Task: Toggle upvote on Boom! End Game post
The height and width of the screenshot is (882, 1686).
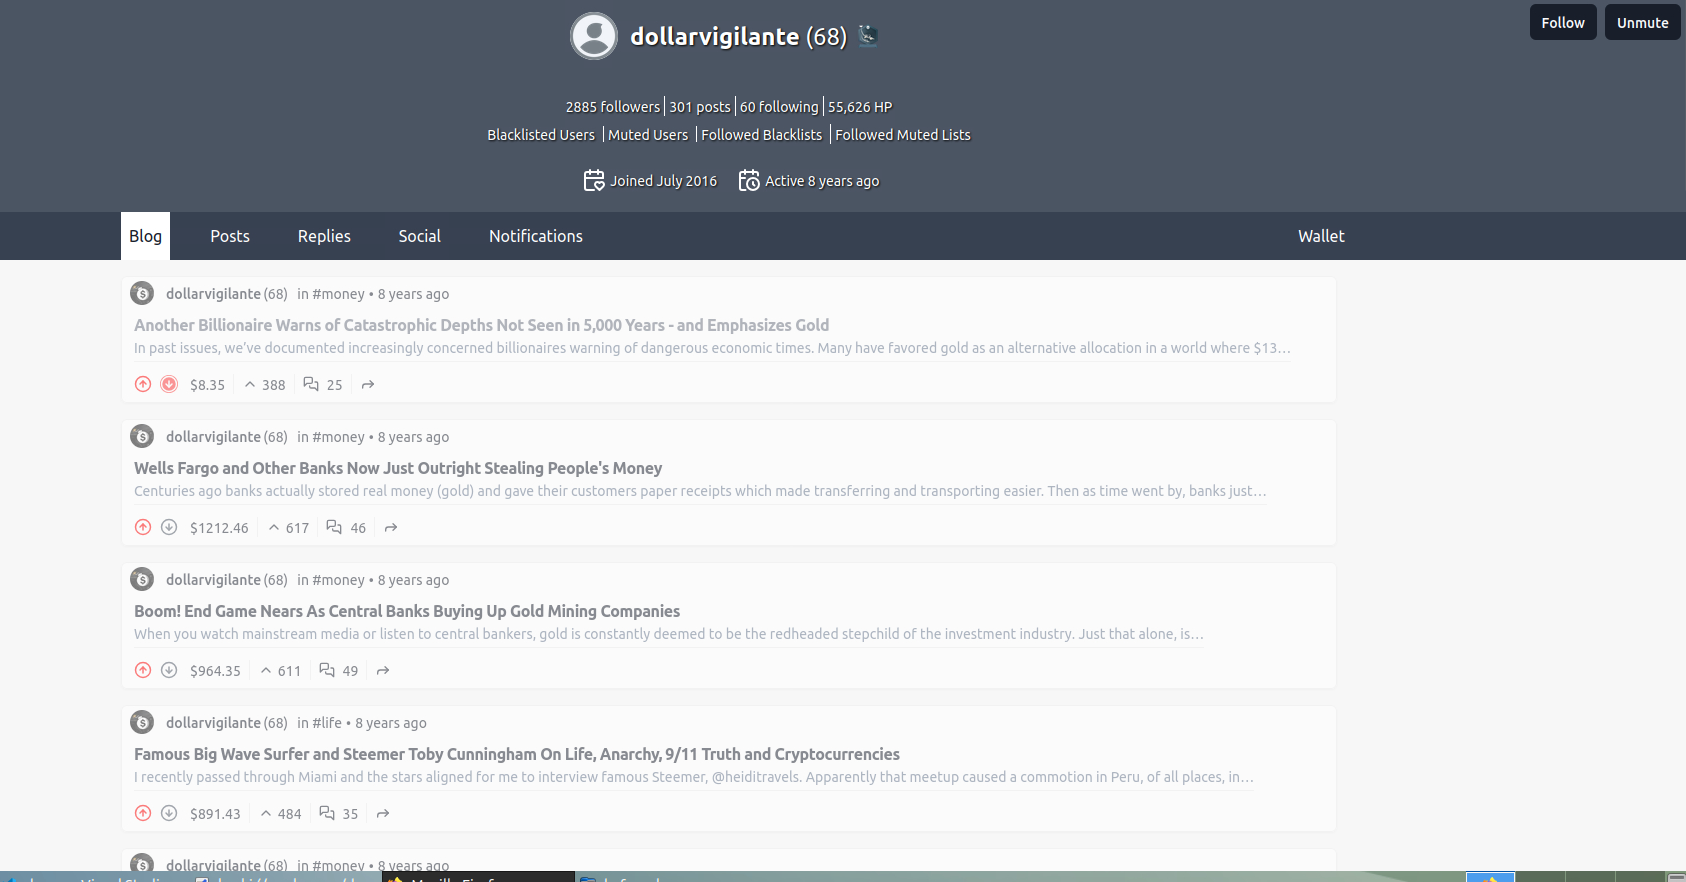Action: (143, 670)
